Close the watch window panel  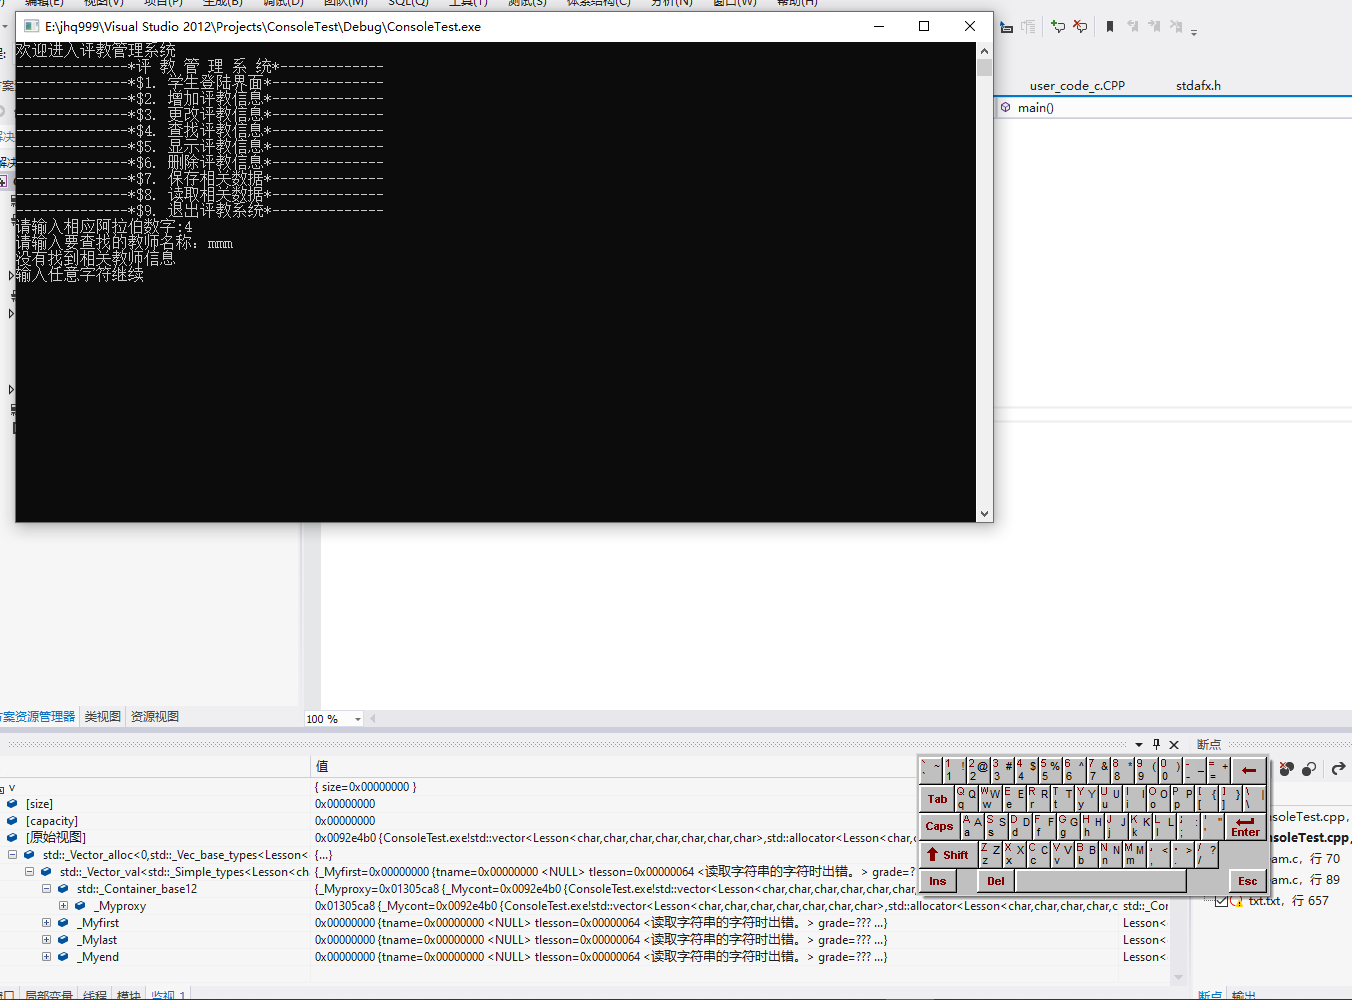click(x=1174, y=745)
